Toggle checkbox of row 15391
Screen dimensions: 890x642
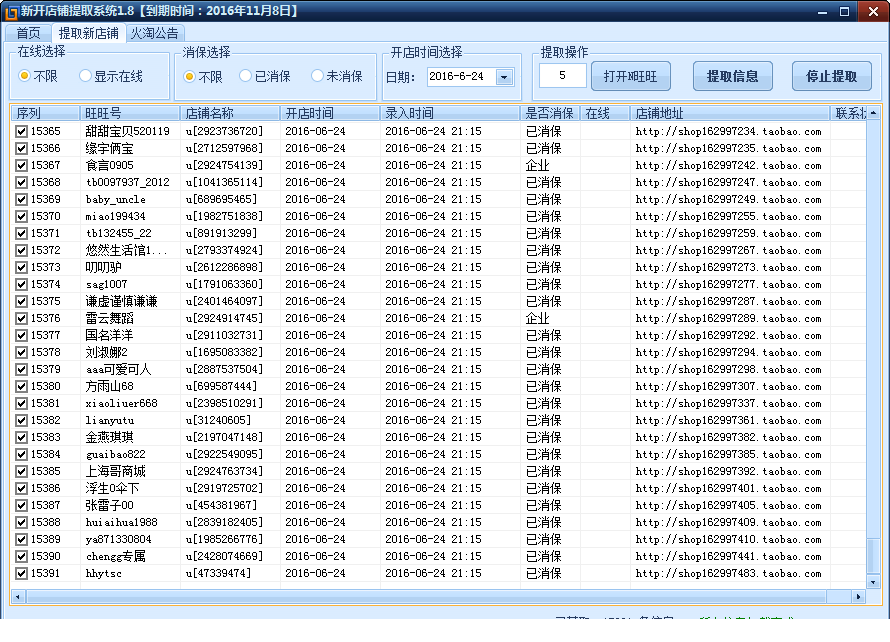(22, 573)
